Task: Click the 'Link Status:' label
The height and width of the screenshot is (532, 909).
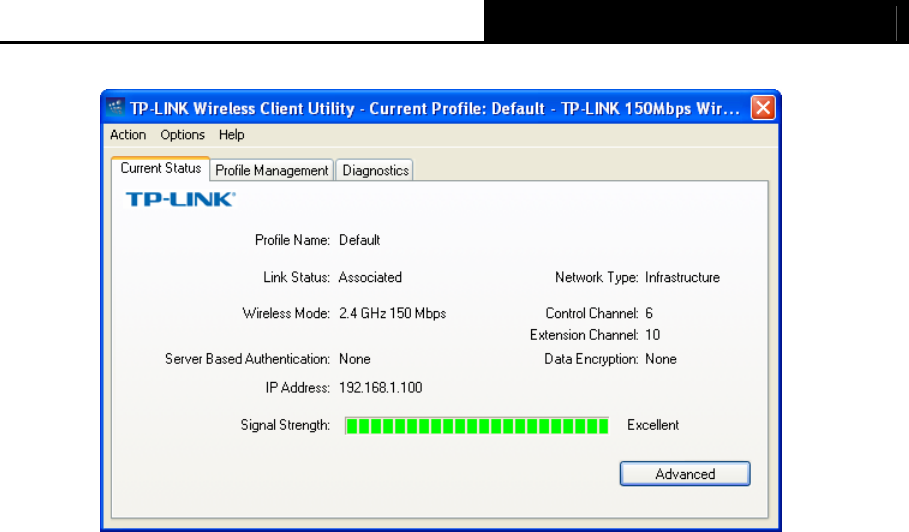Action: 296,278
